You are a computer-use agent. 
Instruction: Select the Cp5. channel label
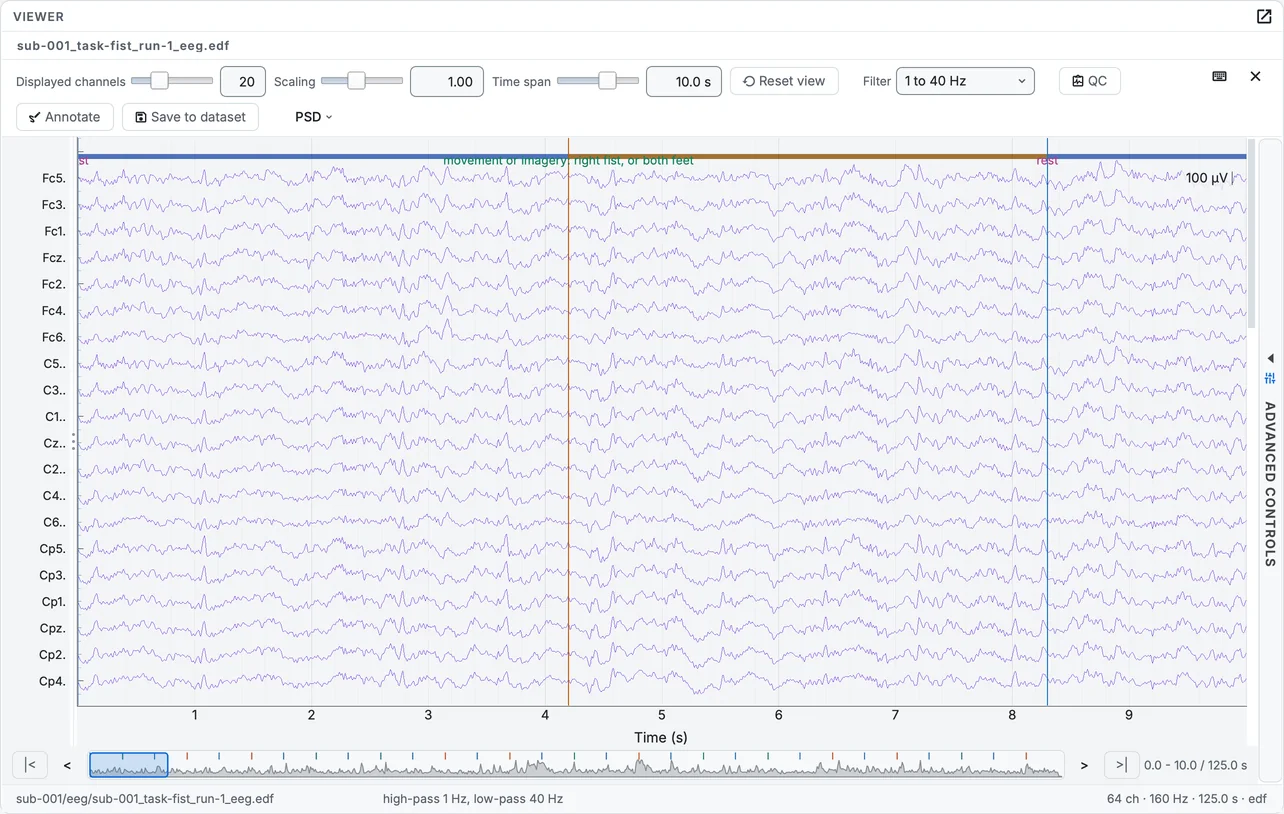(52, 549)
